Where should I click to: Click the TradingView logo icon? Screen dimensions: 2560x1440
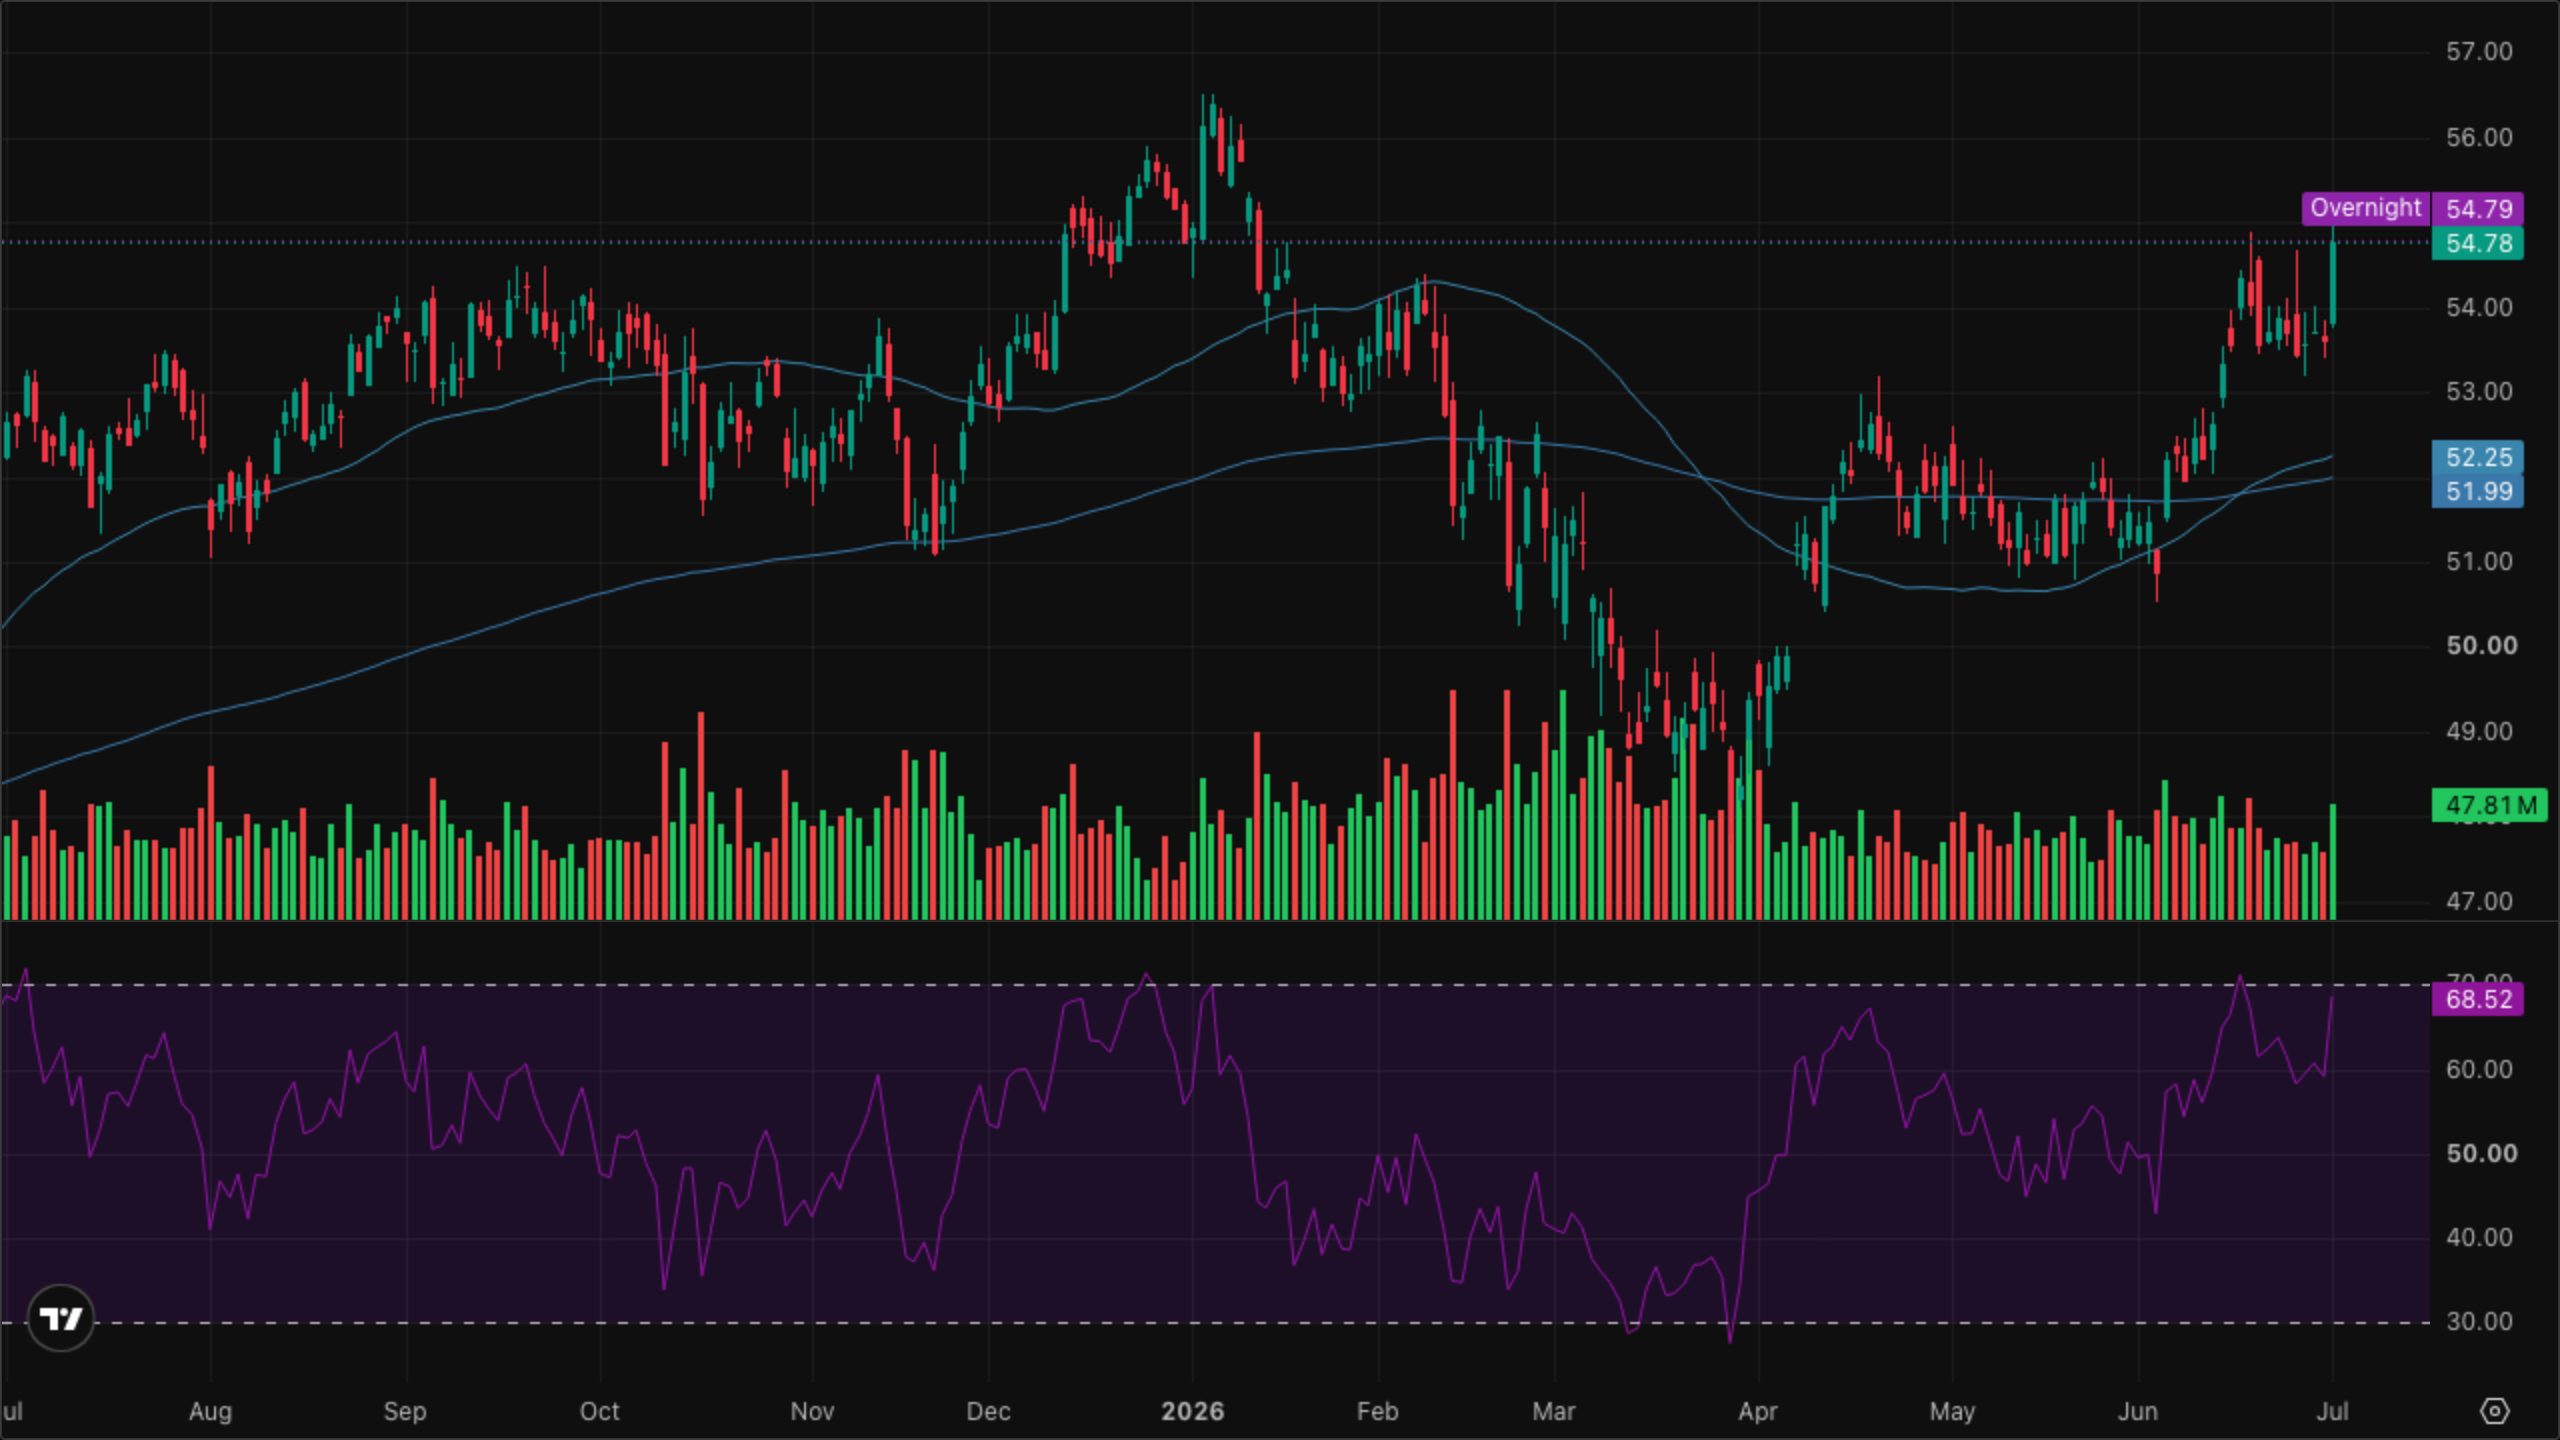pyautogui.click(x=60, y=1318)
